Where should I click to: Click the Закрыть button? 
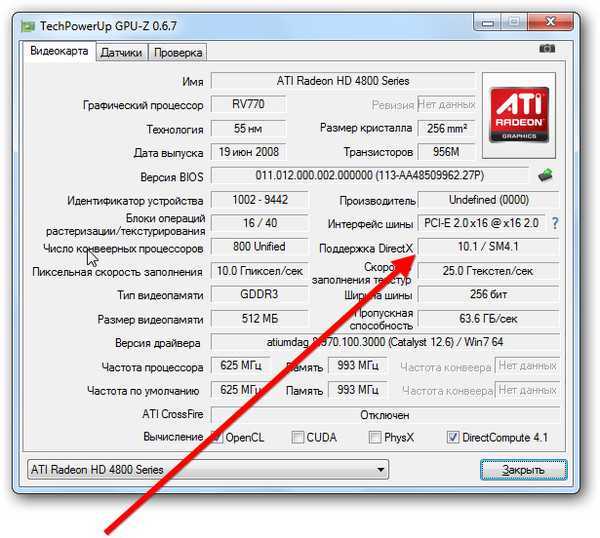coord(523,470)
